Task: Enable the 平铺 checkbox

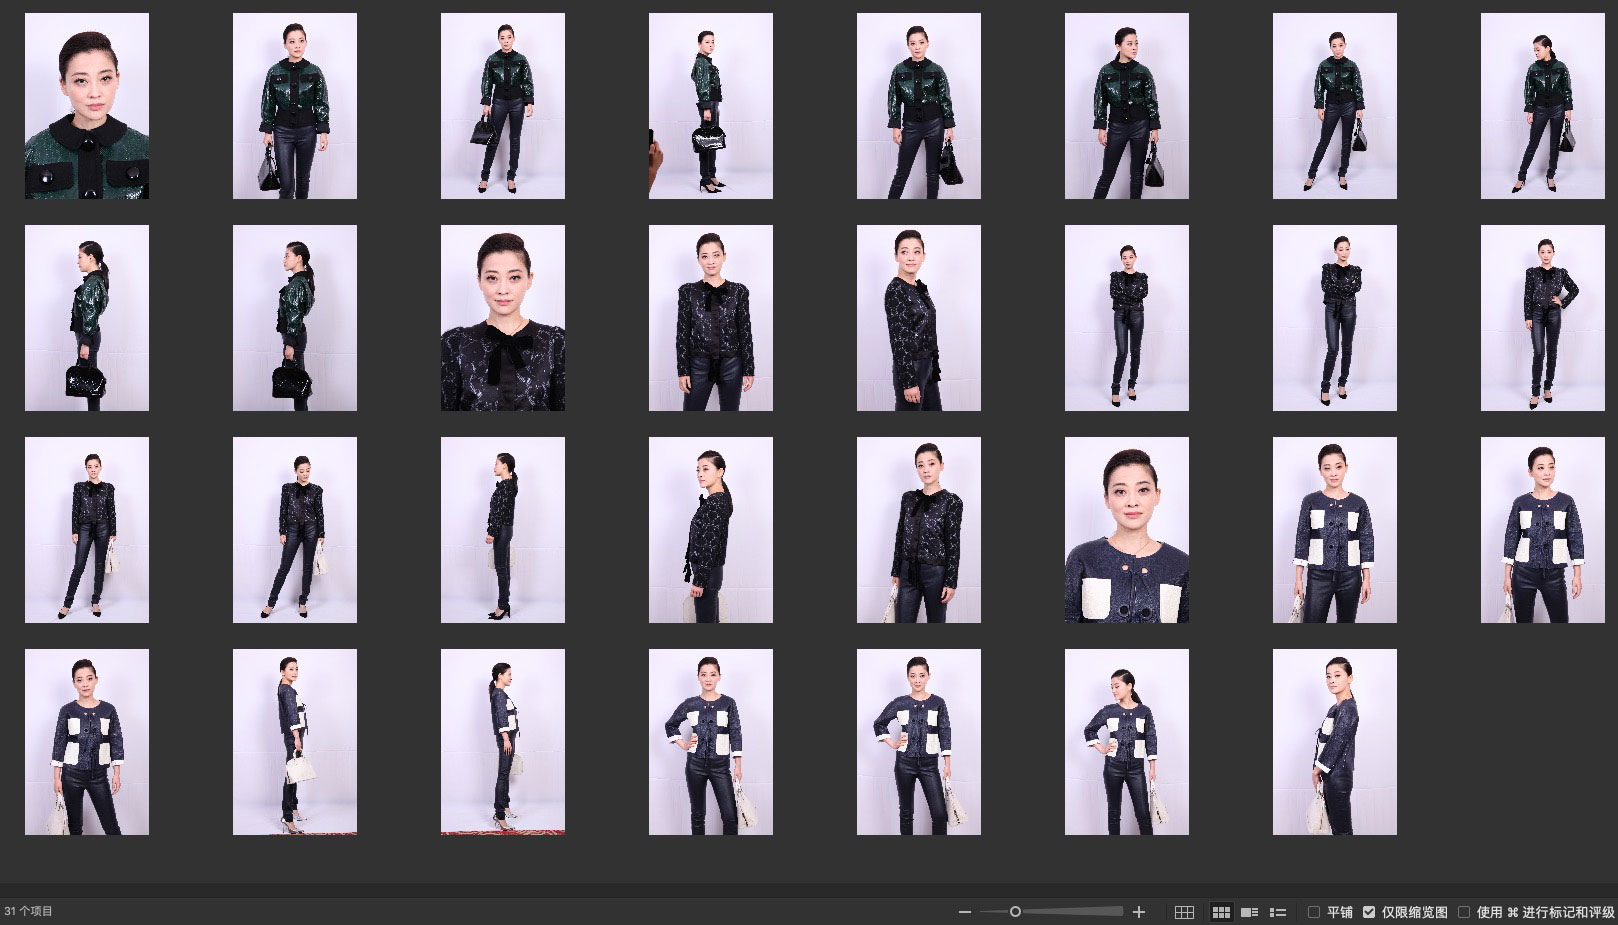Action: [x=1314, y=912]
